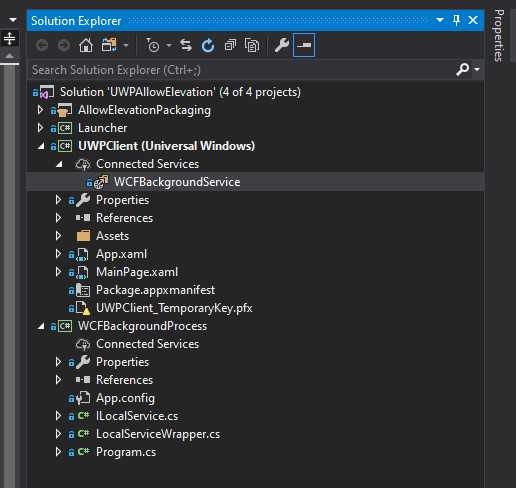516x488 pixels.
Task: Collapse the WCFBackgroundProcess project
Action: pos(41,326)
